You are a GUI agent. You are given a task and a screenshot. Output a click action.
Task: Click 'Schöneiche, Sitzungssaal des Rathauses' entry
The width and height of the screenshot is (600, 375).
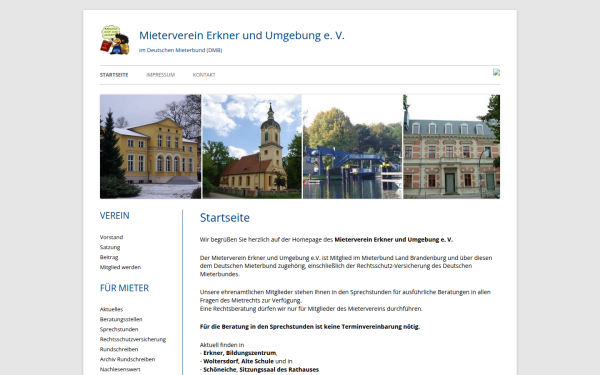tap(261, 370)
